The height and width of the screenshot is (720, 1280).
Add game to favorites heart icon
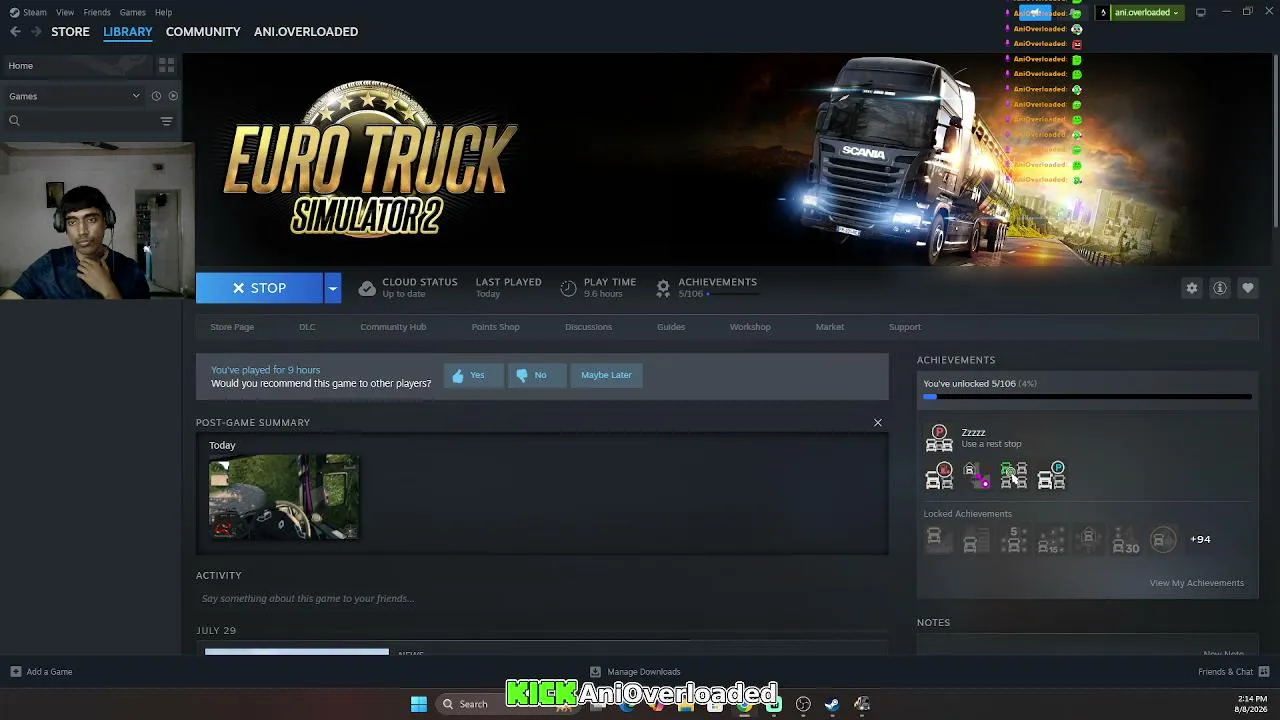coord(1248,288)
